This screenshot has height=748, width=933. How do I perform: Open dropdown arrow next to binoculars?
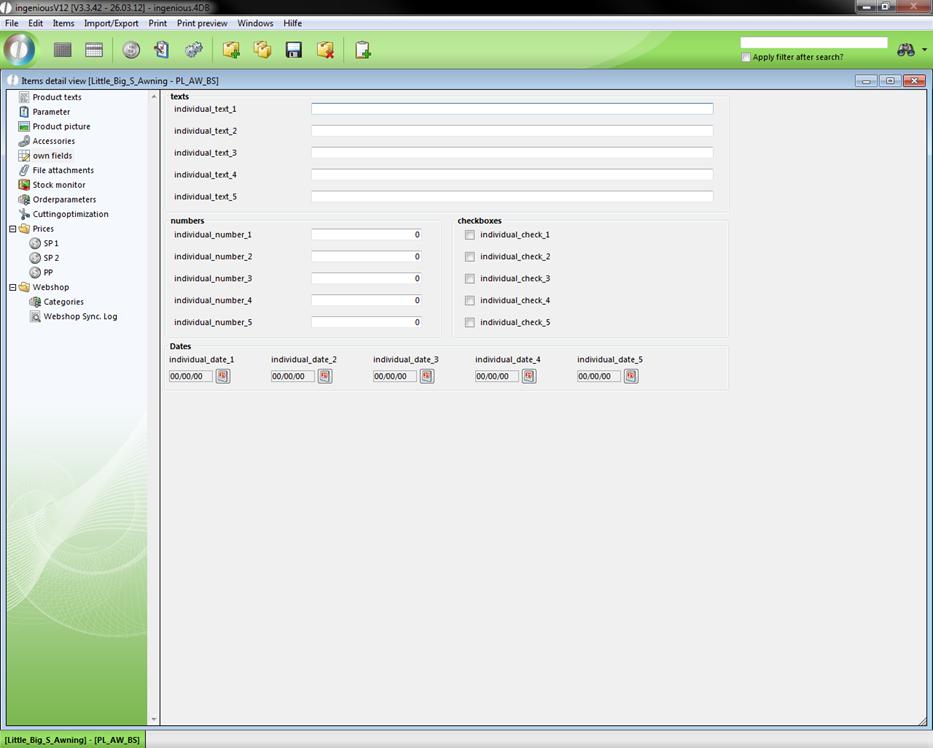924,50
